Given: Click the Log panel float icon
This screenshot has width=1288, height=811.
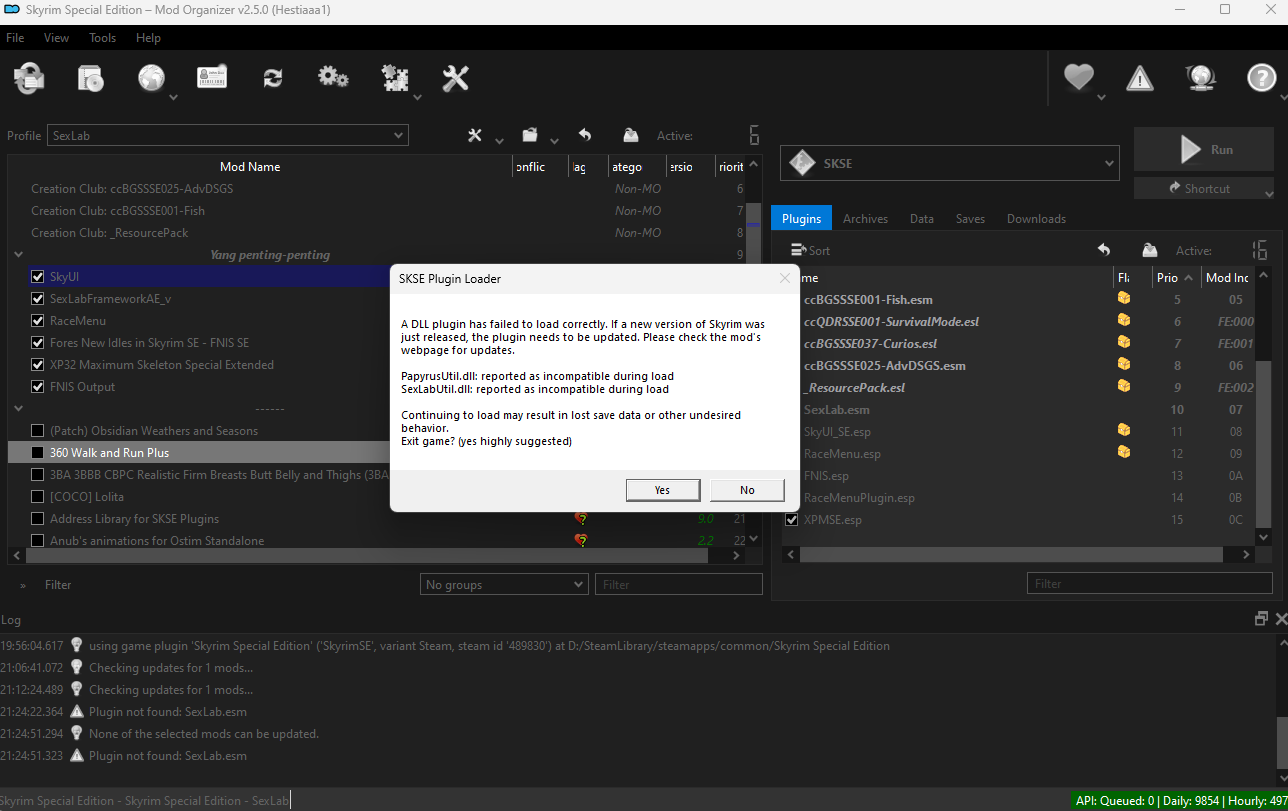Looking at the screenshot, I should click(x=1261, y=619).
